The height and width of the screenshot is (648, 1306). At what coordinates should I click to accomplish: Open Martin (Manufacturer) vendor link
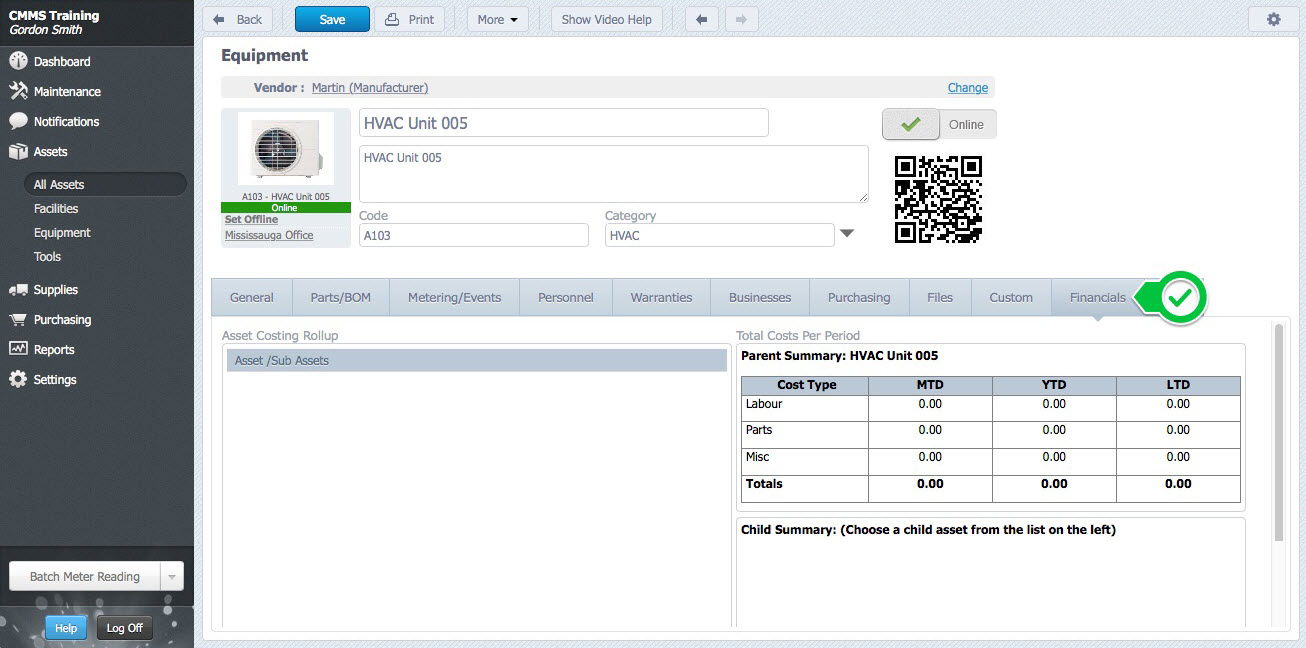[370, 88]
